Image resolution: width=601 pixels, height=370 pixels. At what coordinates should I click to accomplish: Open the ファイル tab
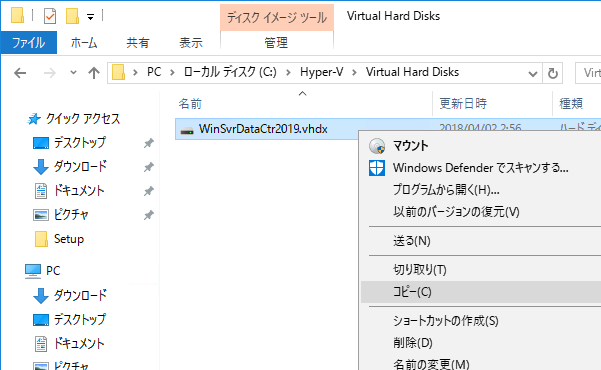click(29, 42)
